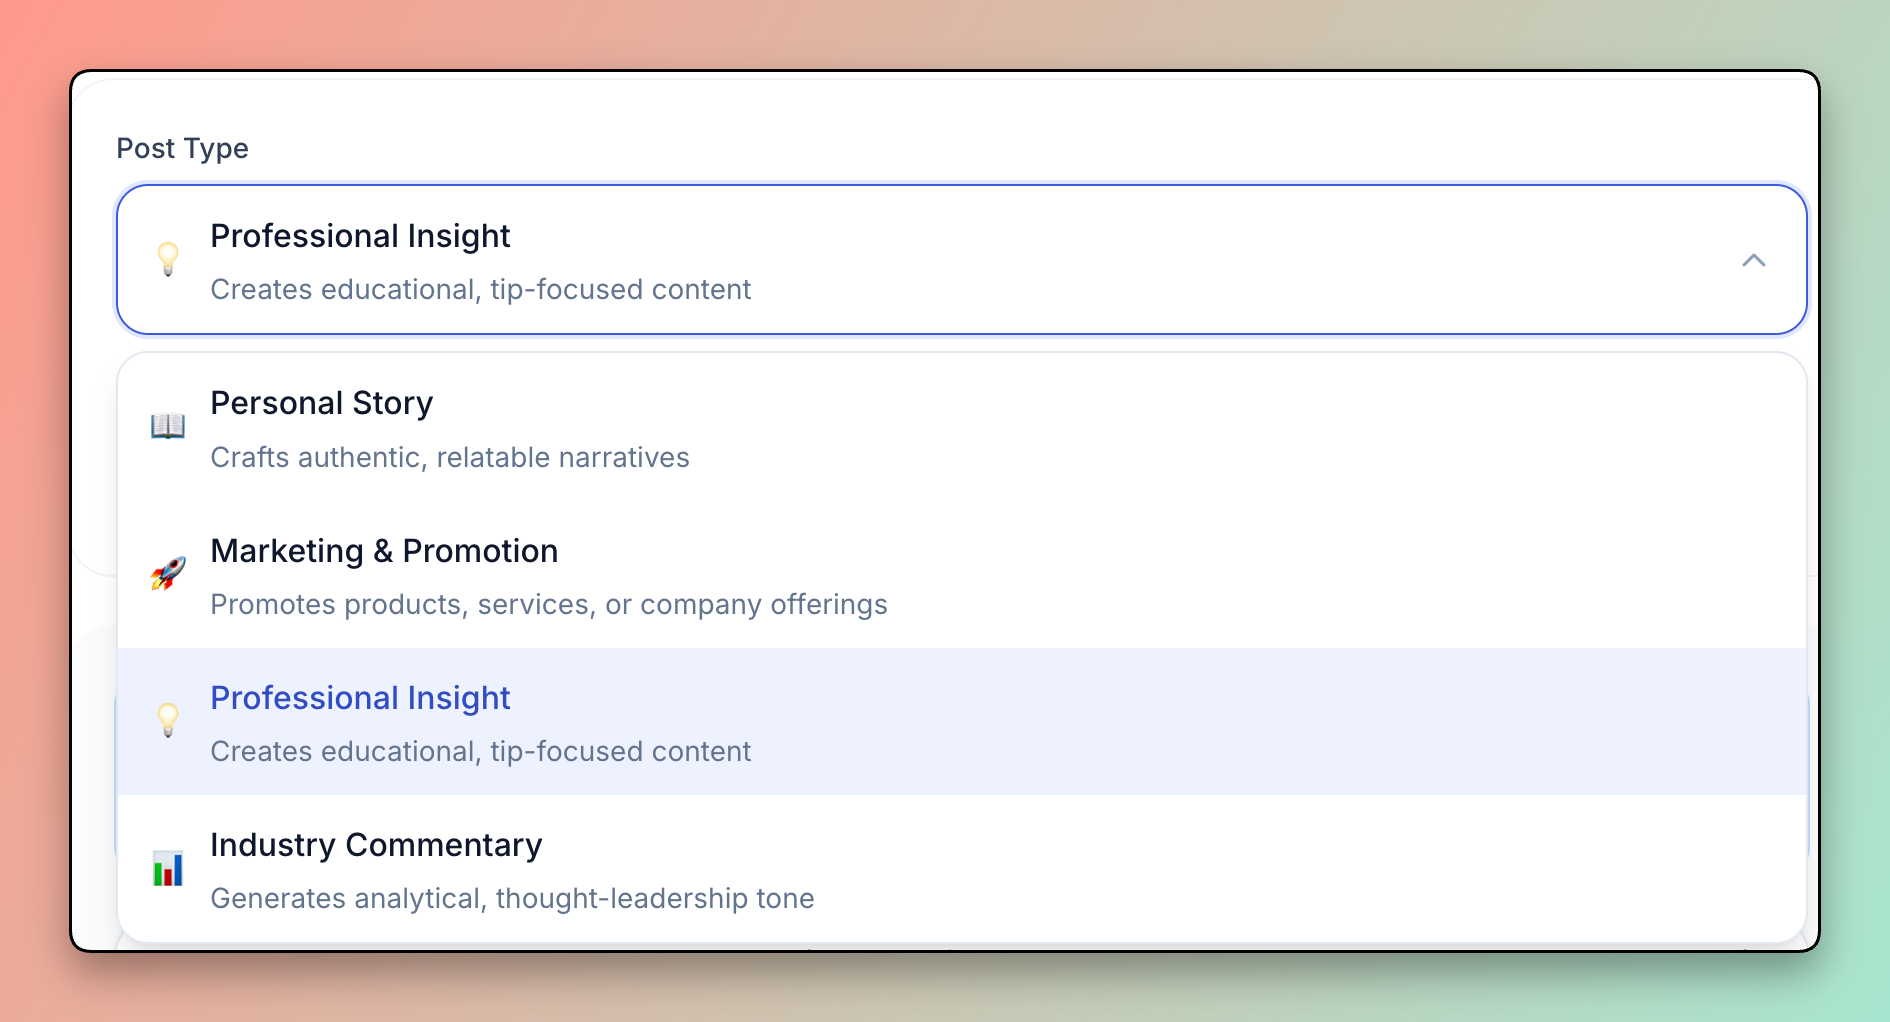Screen dimensions: 1890x1022
Task: Select the Personal Story option title
Action: pyautogui.click(x=321, y=403)
